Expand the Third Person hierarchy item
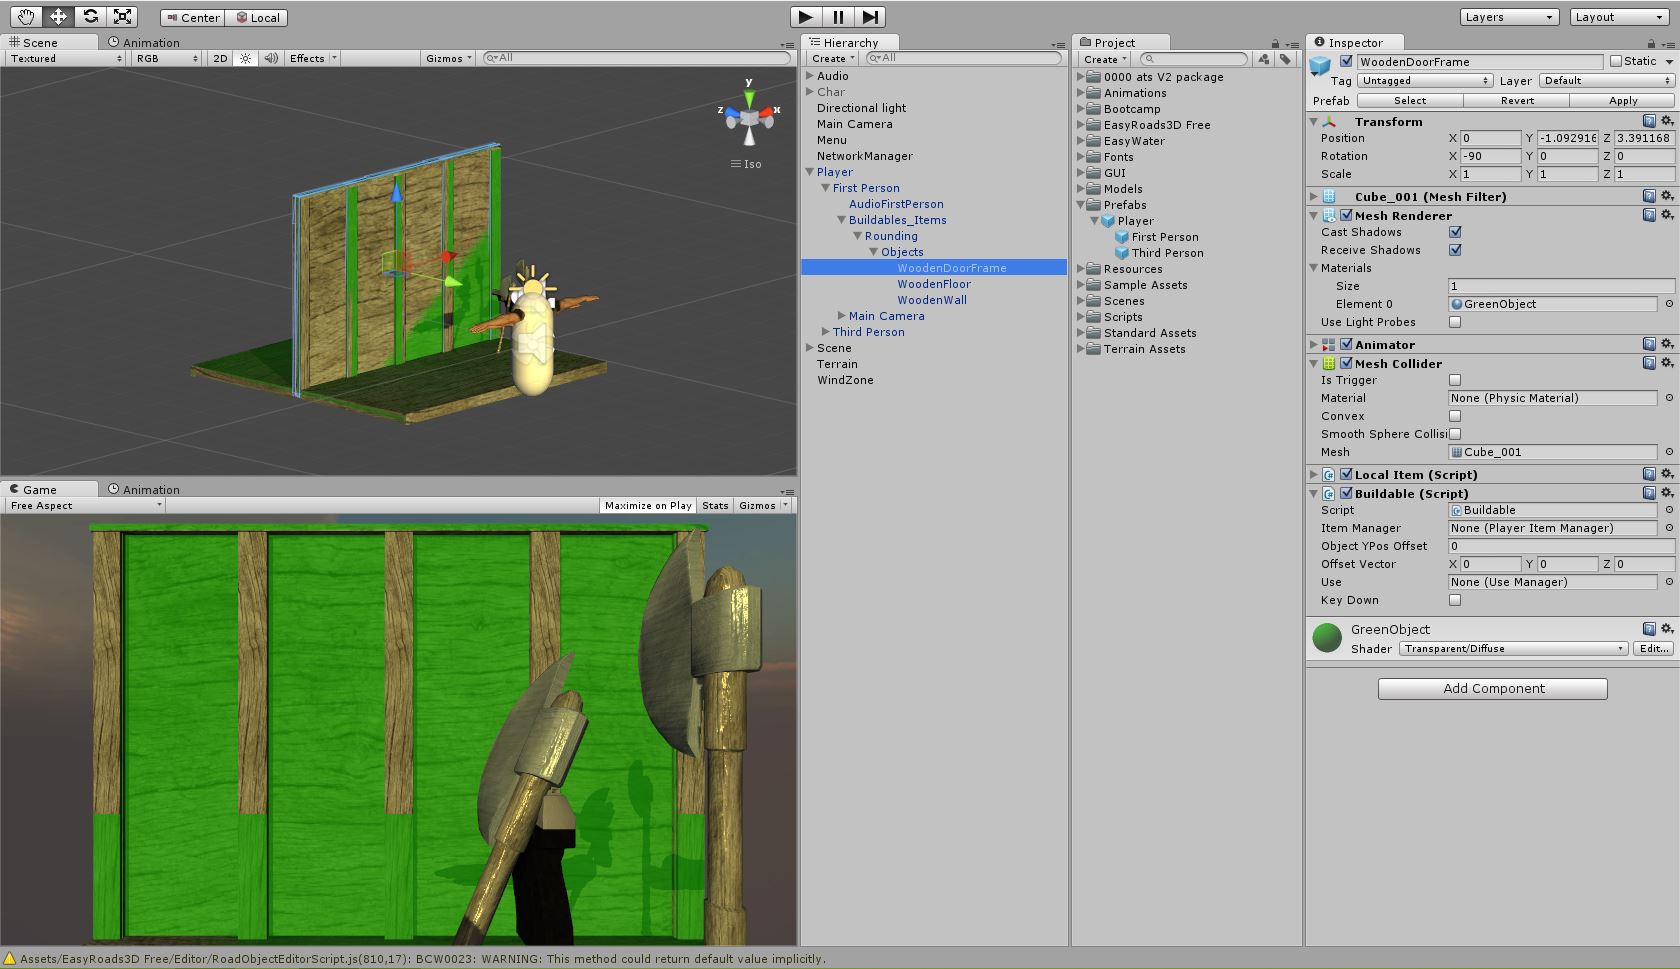Image resolution: width=1680 pixels, height=969 pixels. point(826,332)
